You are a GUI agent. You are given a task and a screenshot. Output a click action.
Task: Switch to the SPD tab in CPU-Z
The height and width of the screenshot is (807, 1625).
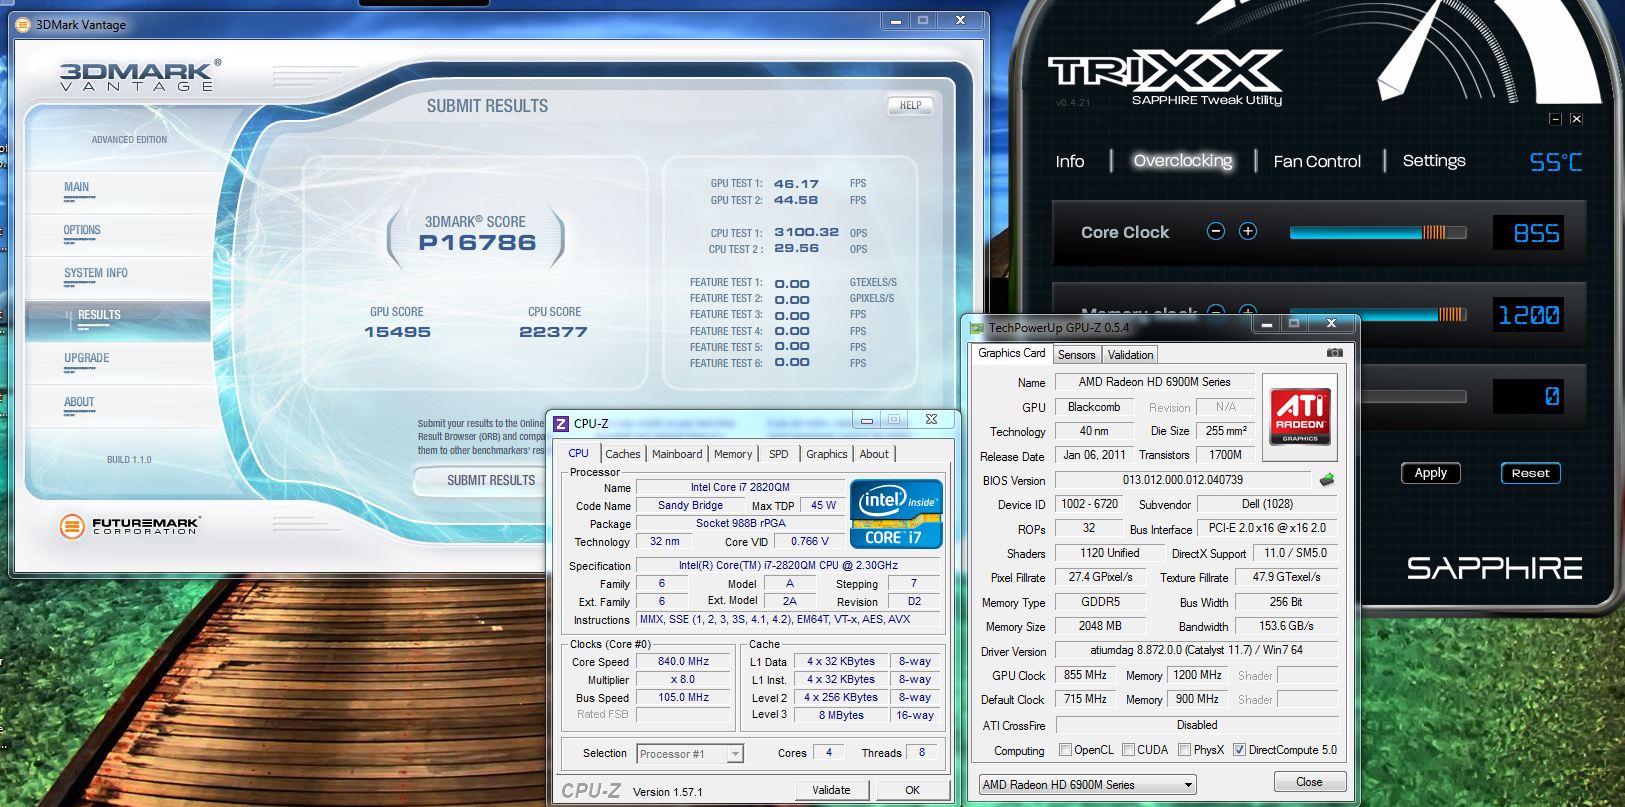coord(779,454)
